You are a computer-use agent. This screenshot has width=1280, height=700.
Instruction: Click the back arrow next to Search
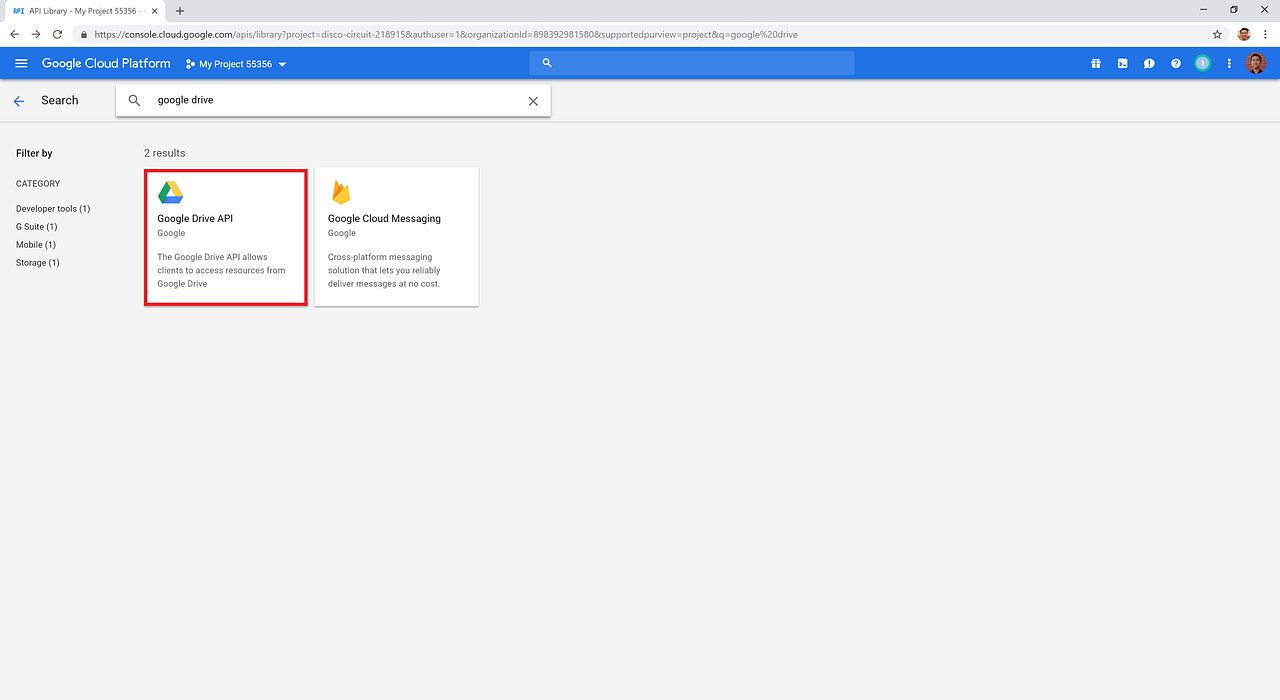[18, 100]
